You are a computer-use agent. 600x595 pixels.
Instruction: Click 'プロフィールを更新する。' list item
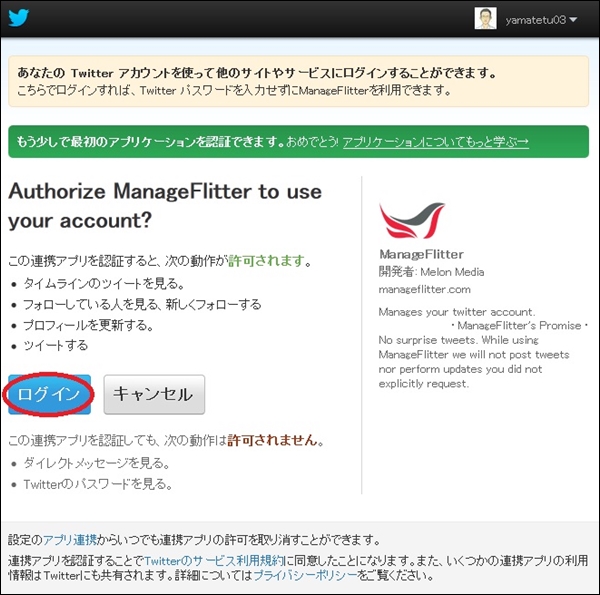coord(88,325)
